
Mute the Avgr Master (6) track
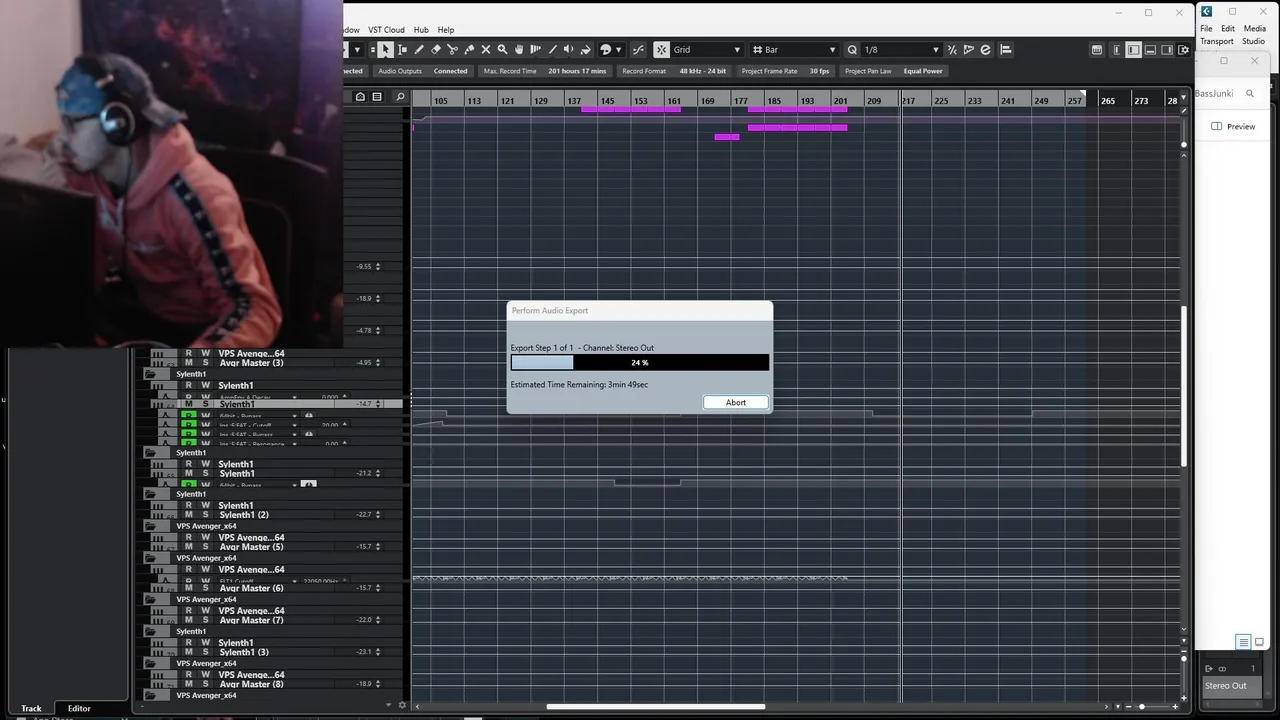coord(188,588)
